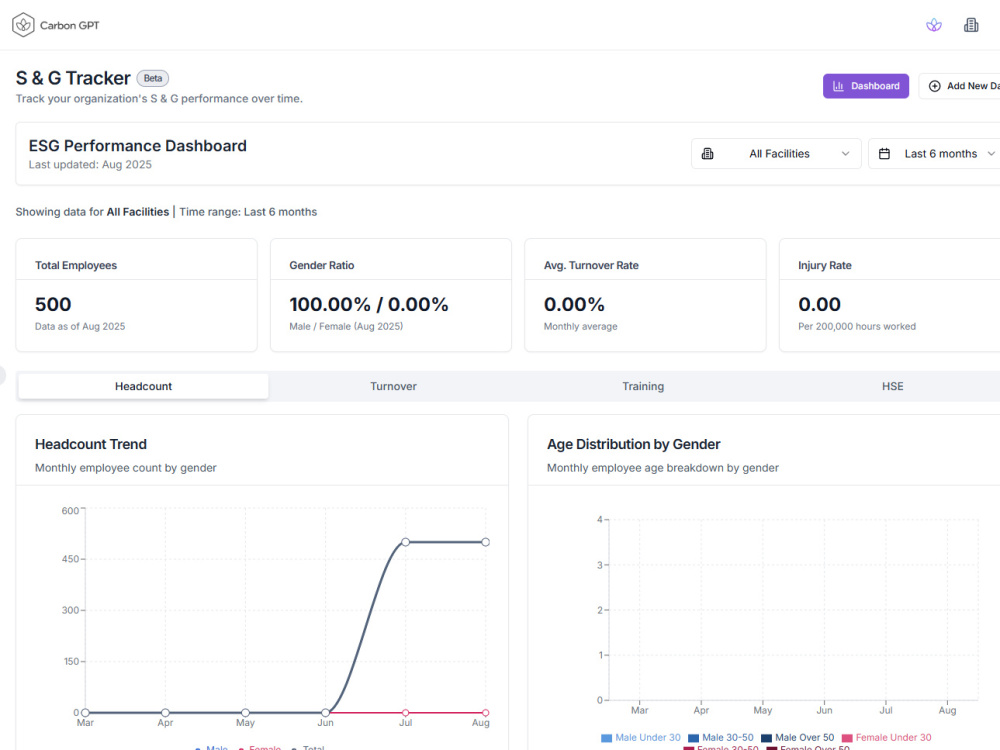Screen dimensions: 1000x750
Task: Toggle Male Under 30 legend swatch
Action: (x=607, y=738)
